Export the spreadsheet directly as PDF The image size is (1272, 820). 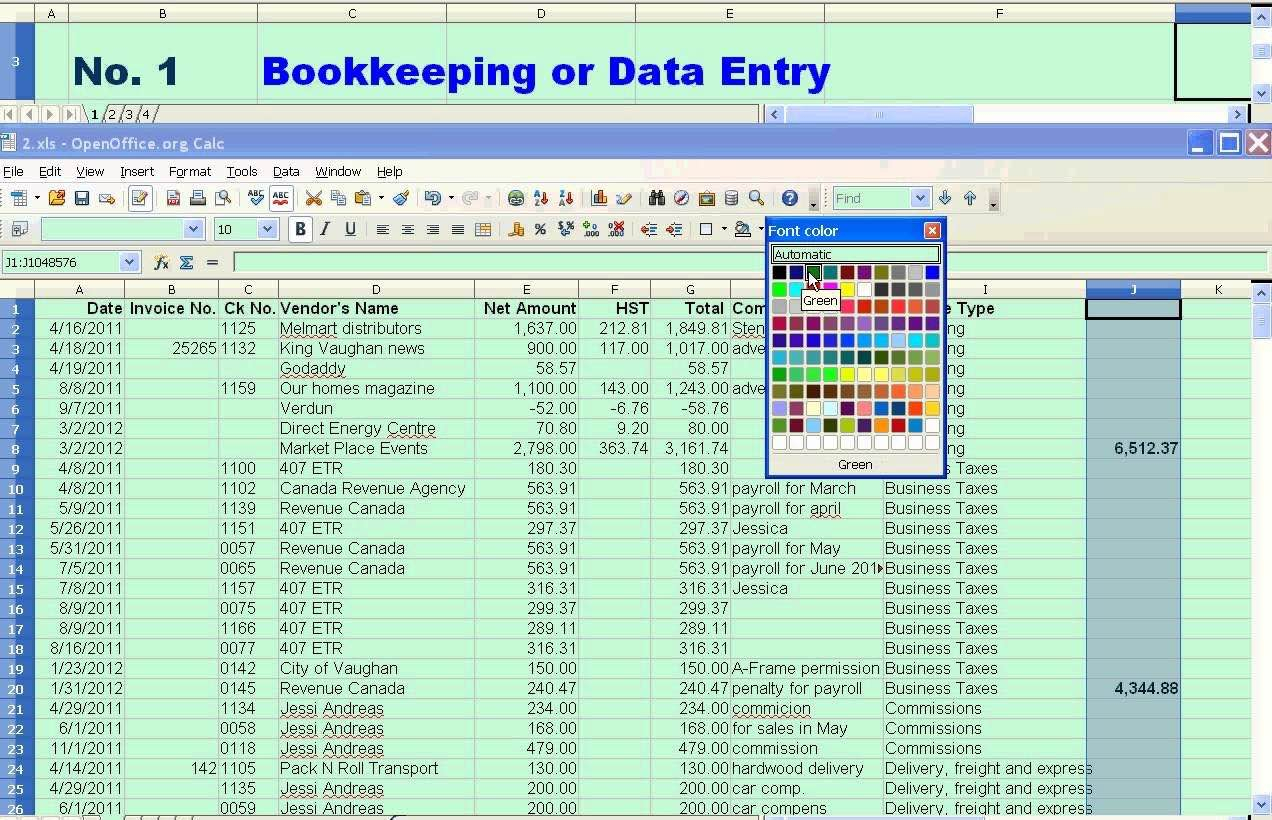point(173,198)
